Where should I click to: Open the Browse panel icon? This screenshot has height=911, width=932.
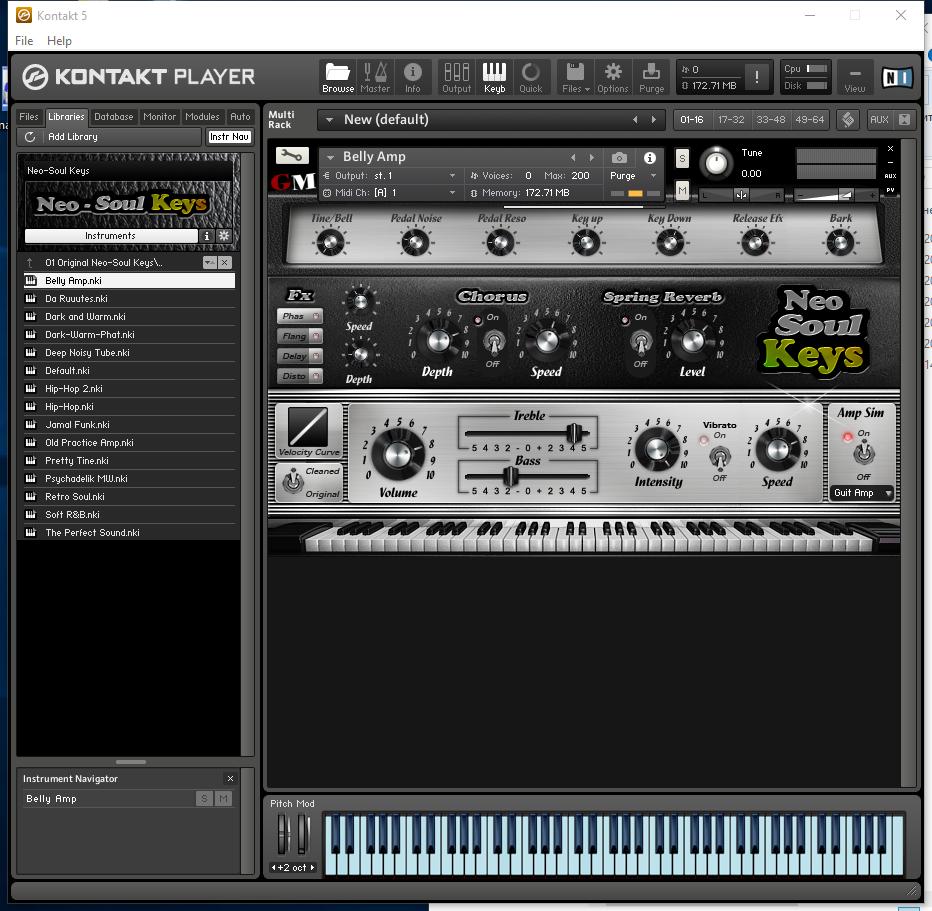338,78
